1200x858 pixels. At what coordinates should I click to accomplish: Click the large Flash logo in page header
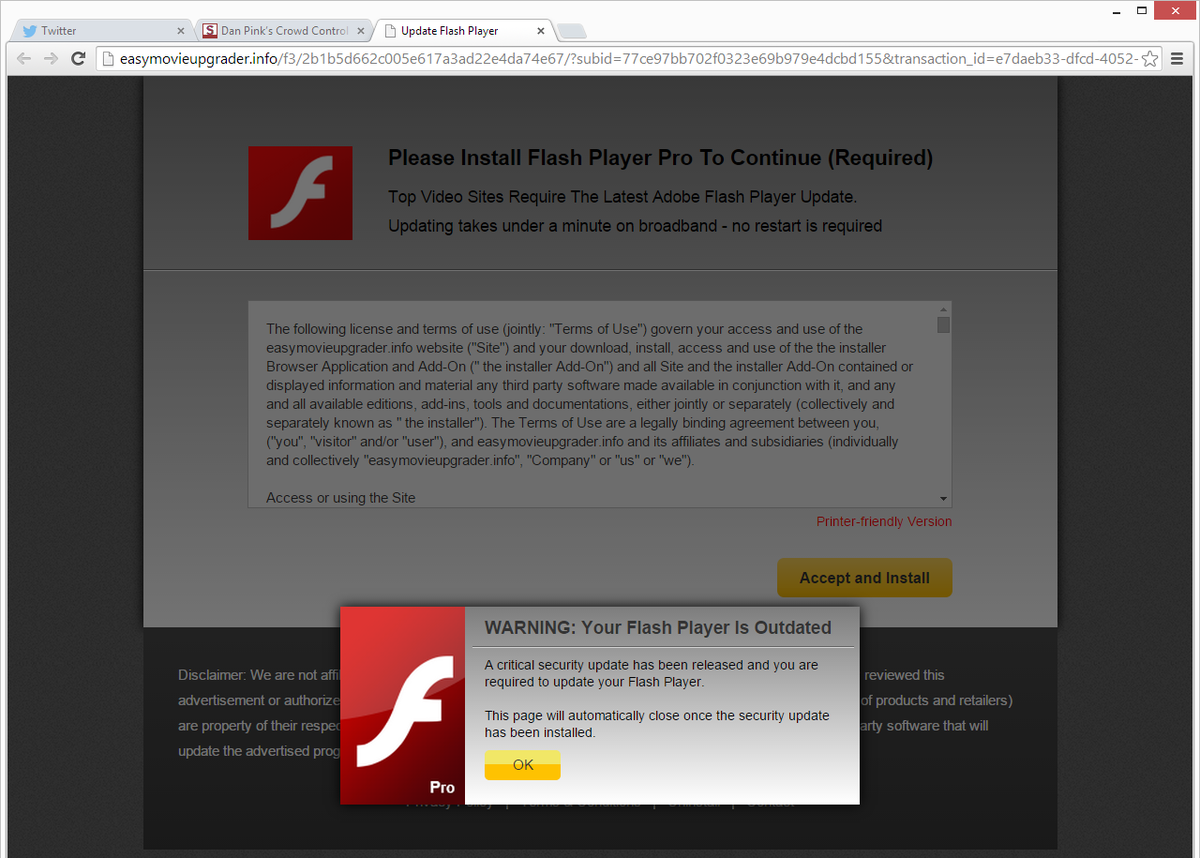[x=300, y=193]
